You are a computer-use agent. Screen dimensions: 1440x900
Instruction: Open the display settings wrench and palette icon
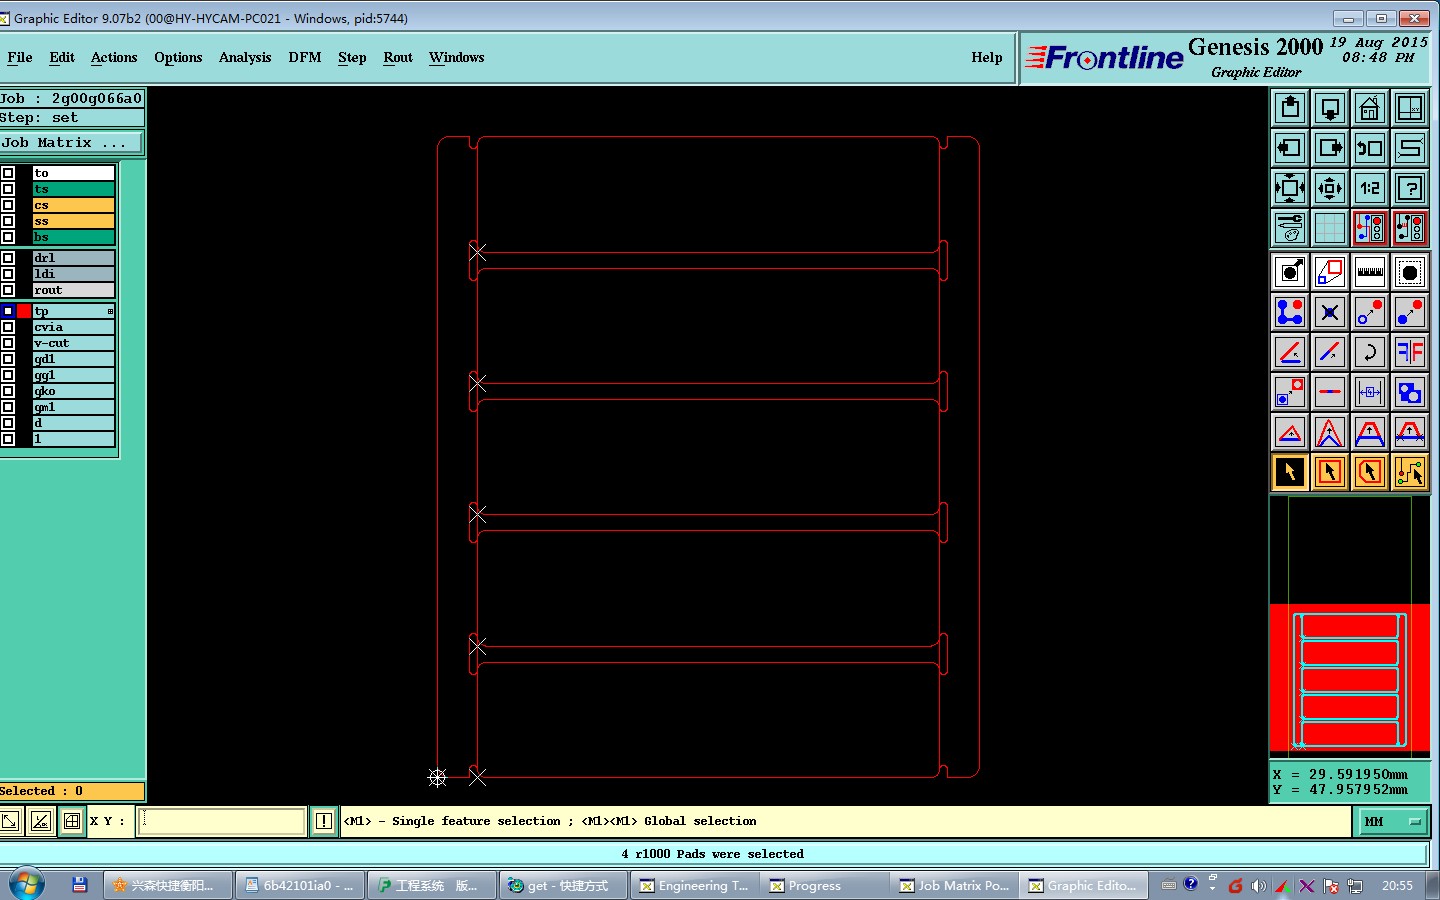1290,228
